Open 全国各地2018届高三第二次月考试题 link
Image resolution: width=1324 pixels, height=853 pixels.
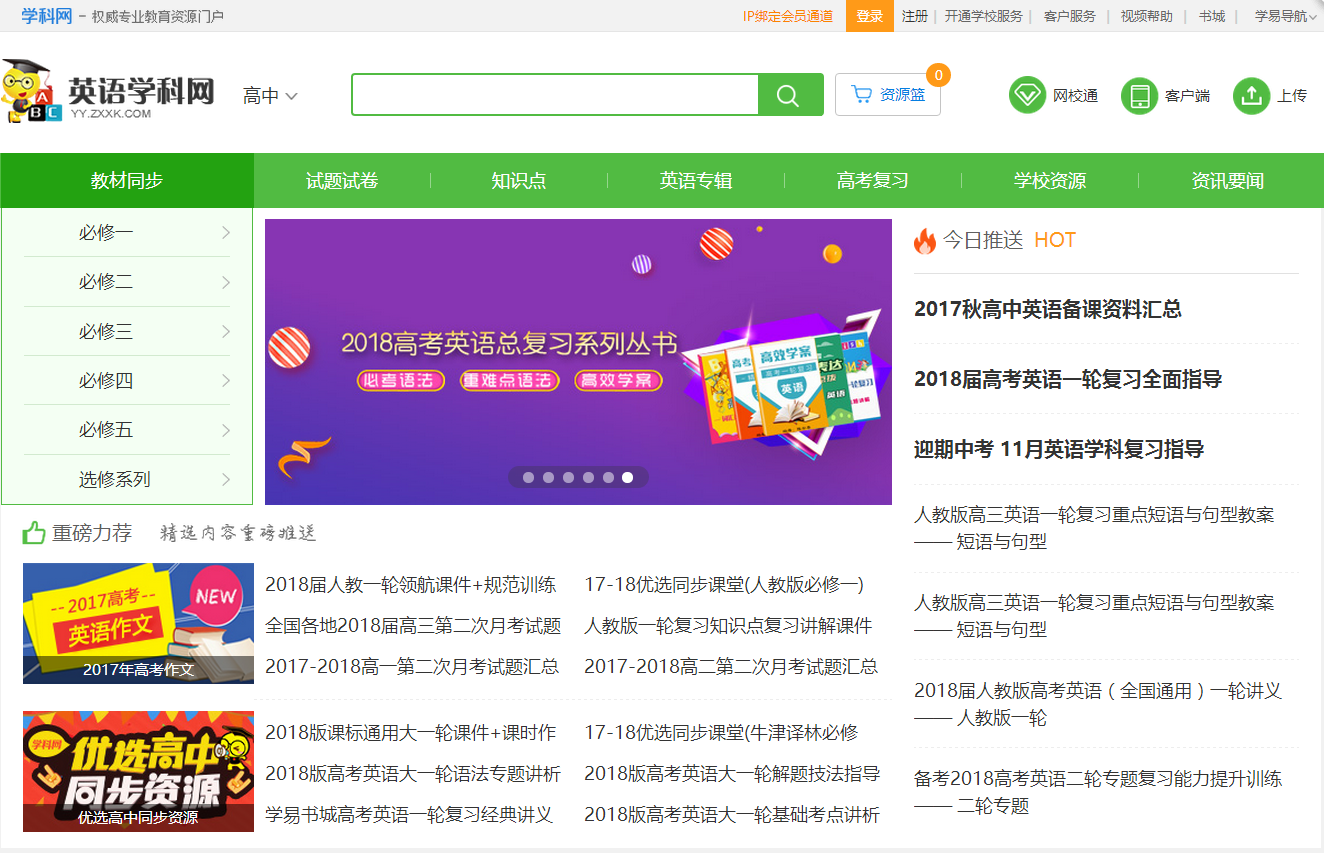(x=413, y=626)
